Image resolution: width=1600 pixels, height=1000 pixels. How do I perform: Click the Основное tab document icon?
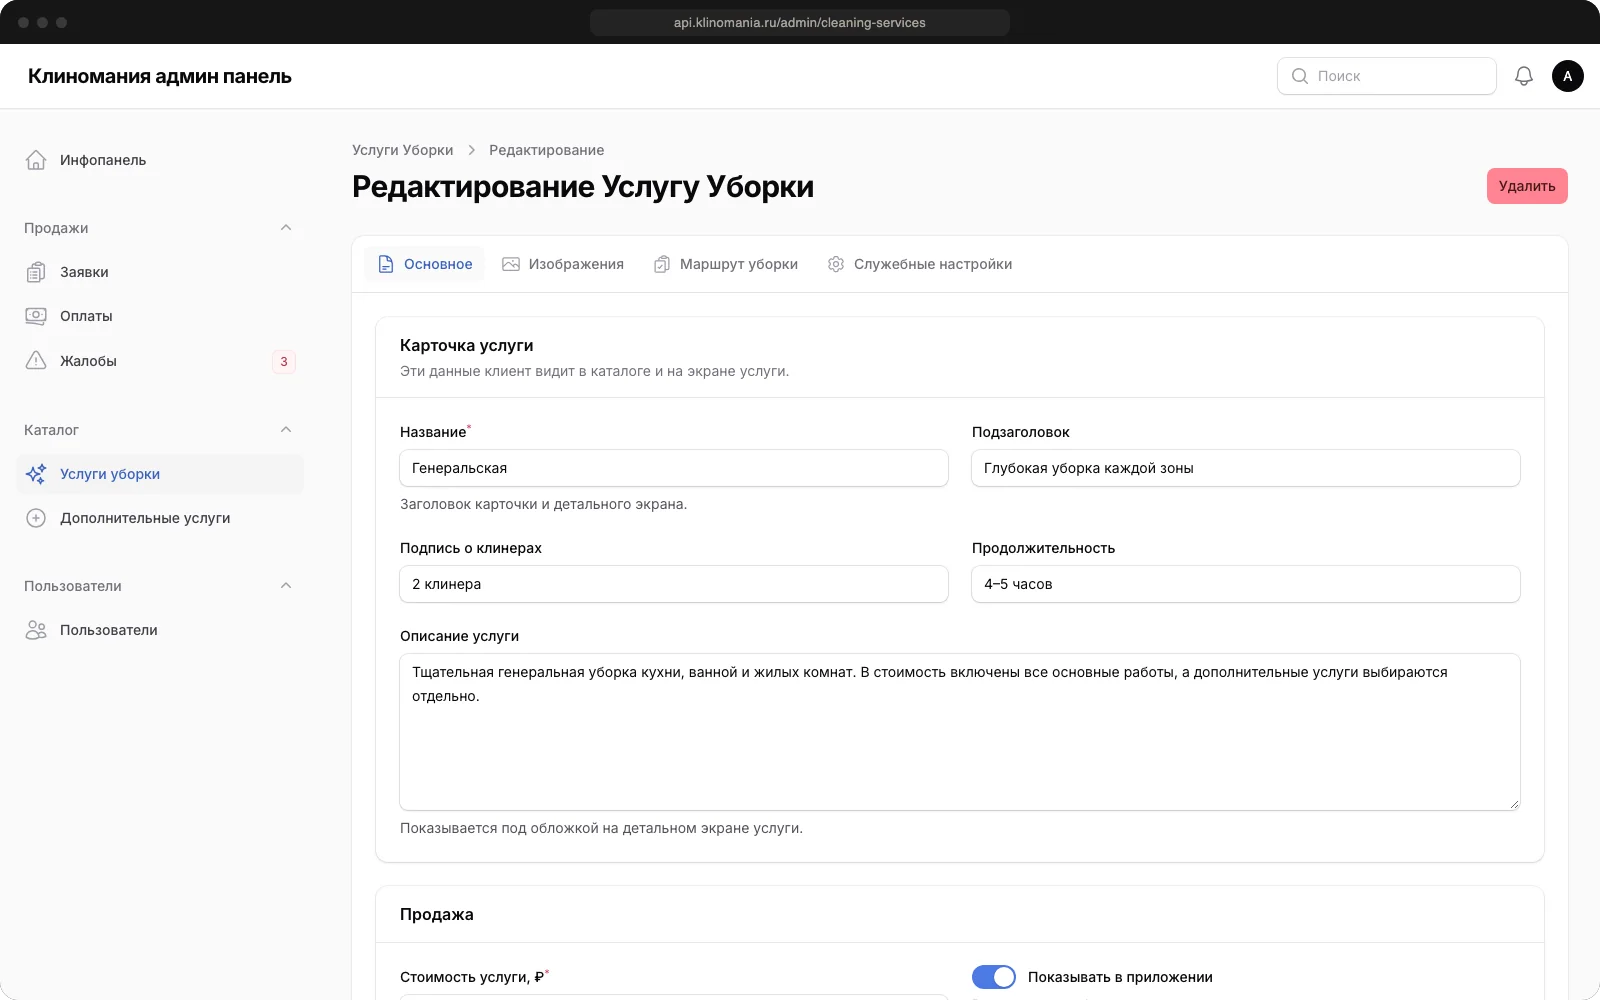[x=386, y=264]
